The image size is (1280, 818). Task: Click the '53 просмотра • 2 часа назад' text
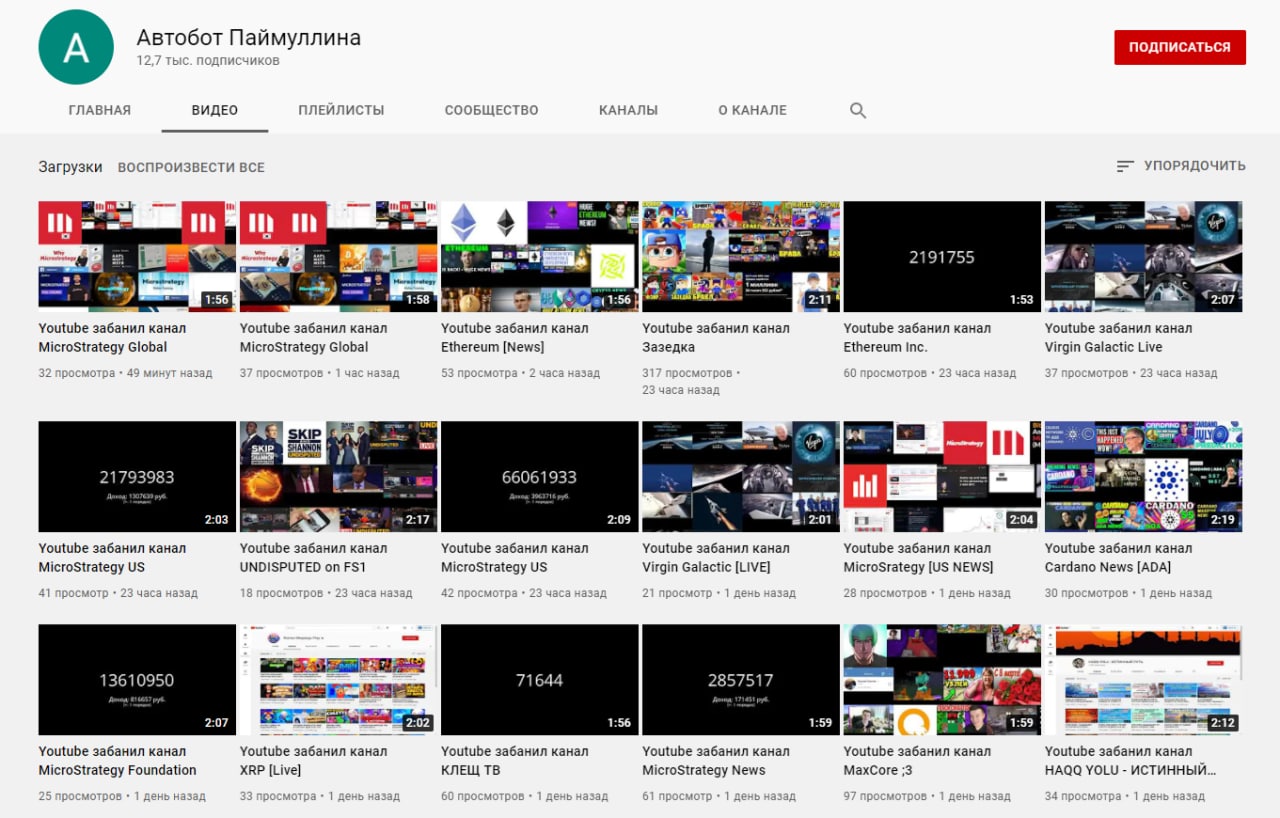click(521, 373)
